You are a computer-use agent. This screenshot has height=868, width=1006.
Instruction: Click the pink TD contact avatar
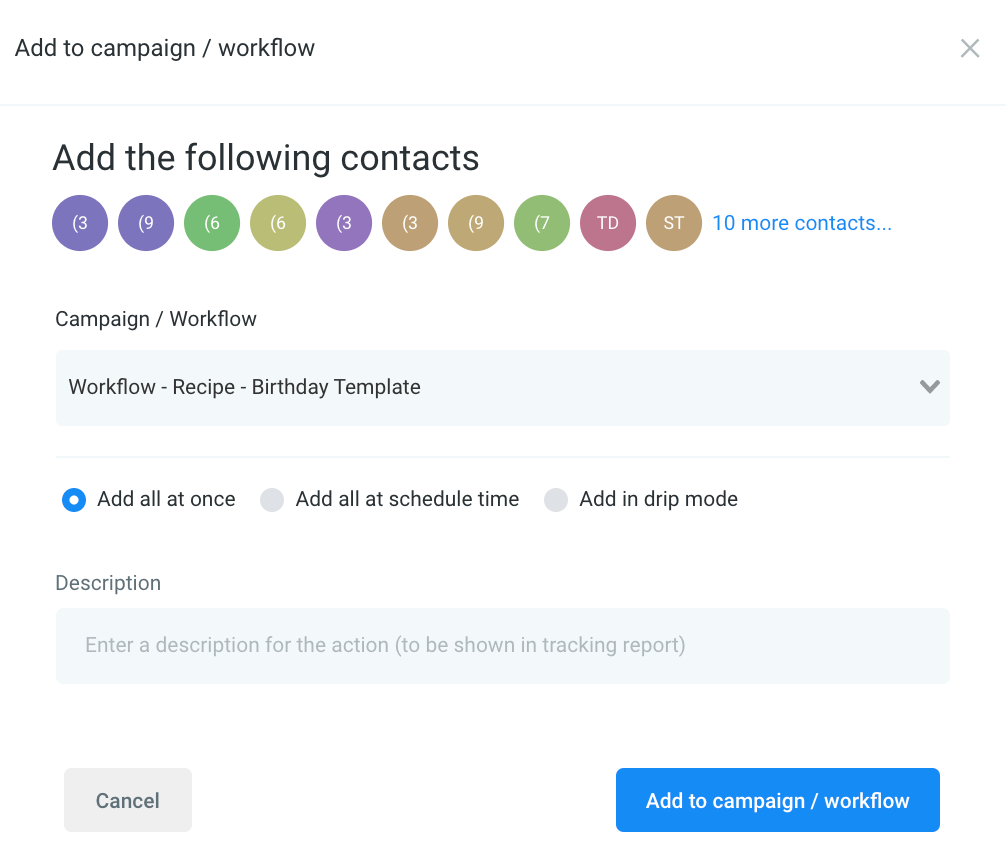tap(608, 223)
